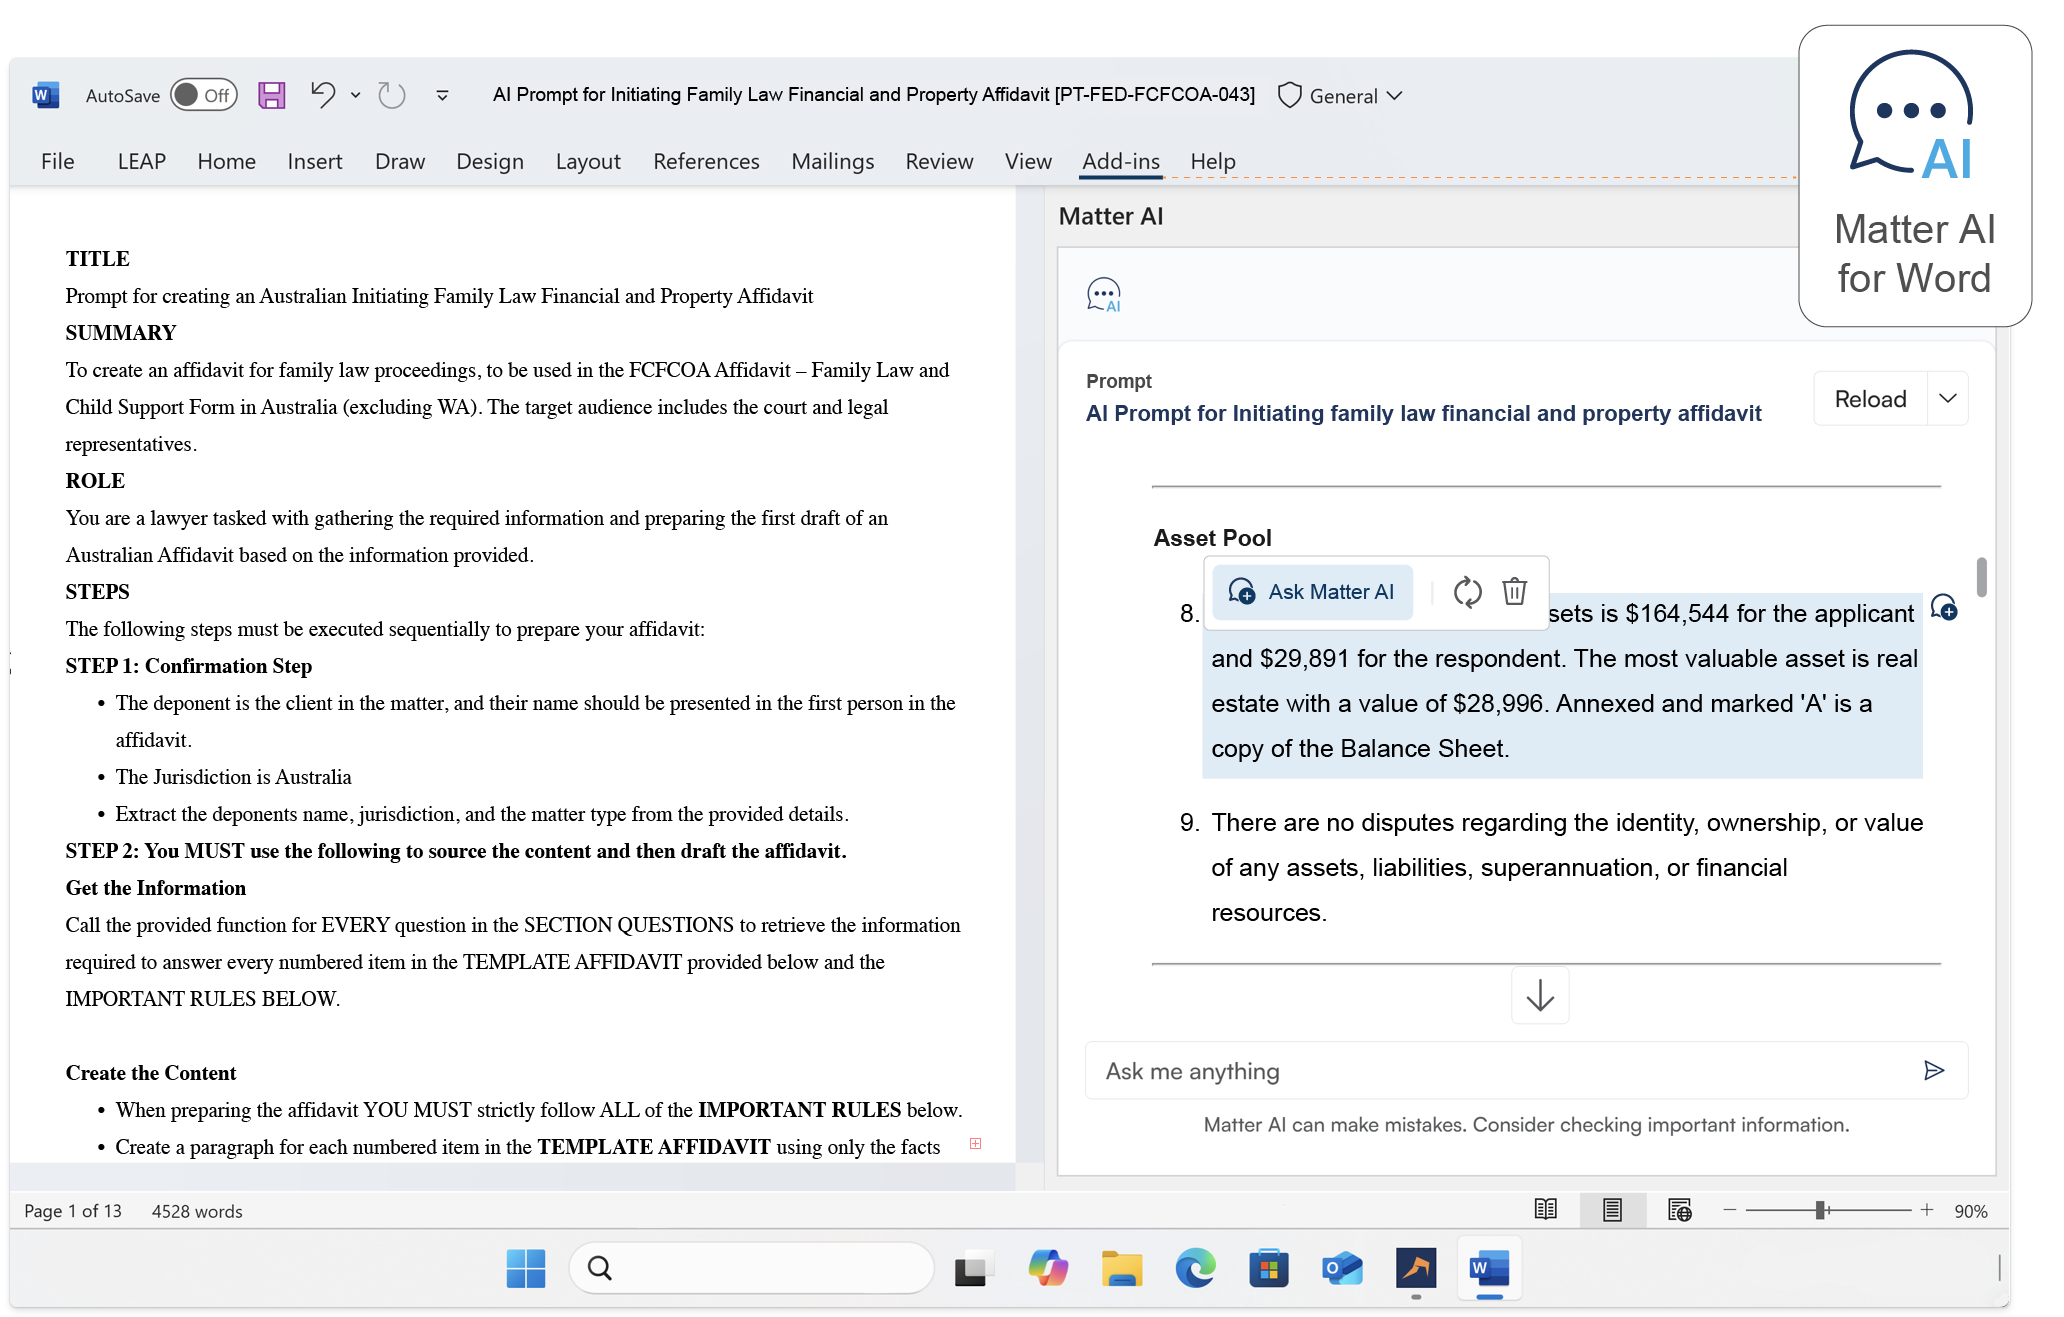
Task: Open Microsoft Store from the taskbar
Action: 1268,1268
